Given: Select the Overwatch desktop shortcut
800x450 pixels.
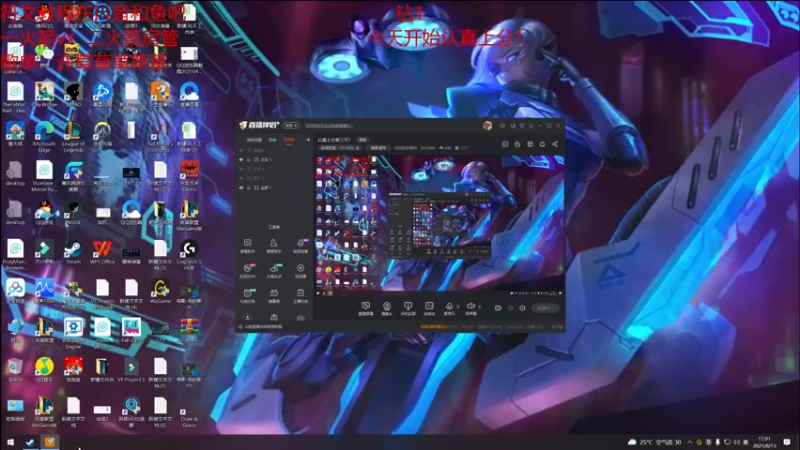Looking at the screenshot, I should [102, 135].
